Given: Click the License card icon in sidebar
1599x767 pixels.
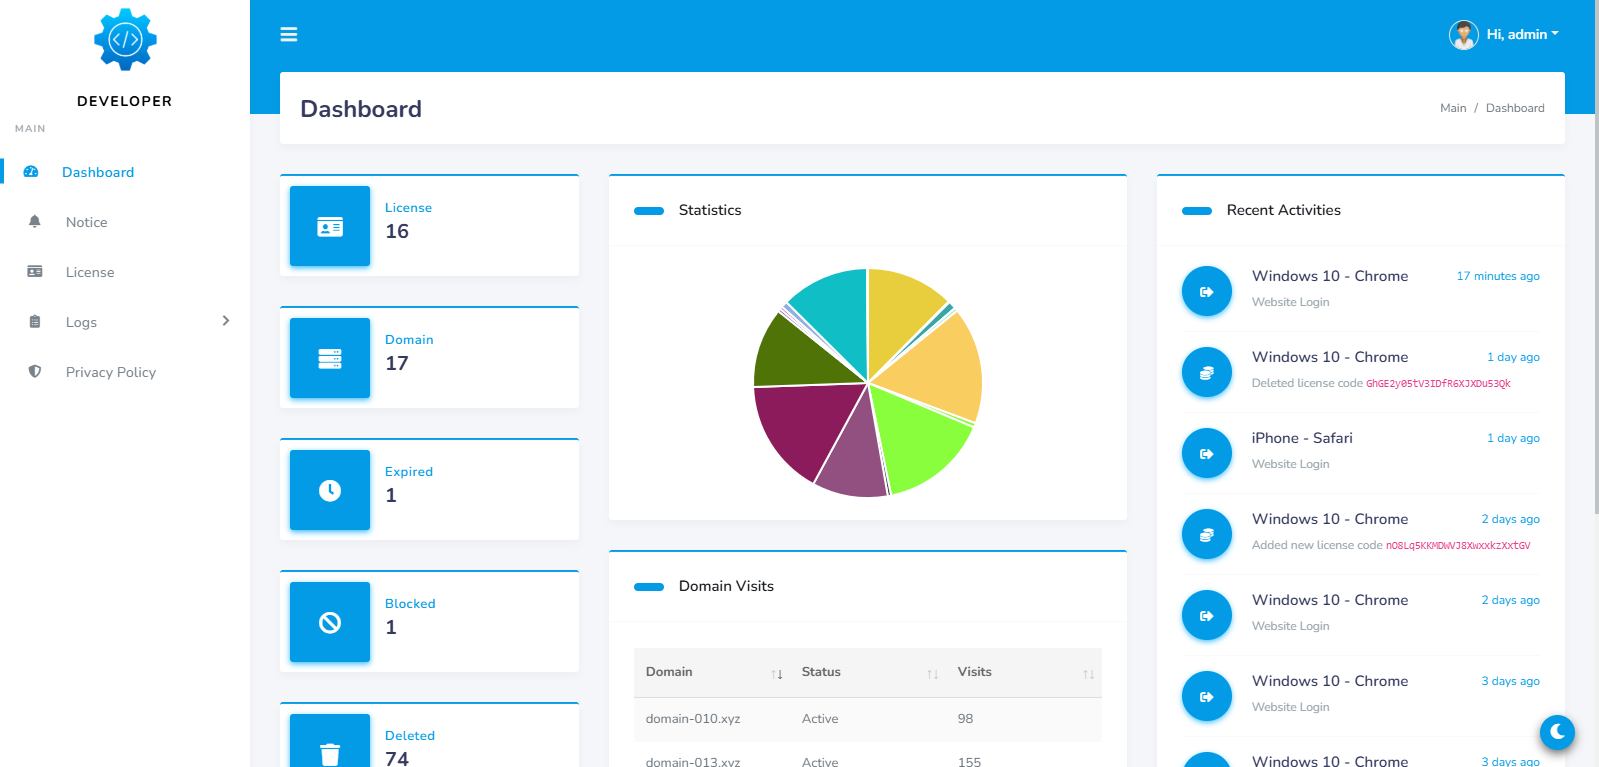Looking at the screenshot, I should (x=35, y=272).
